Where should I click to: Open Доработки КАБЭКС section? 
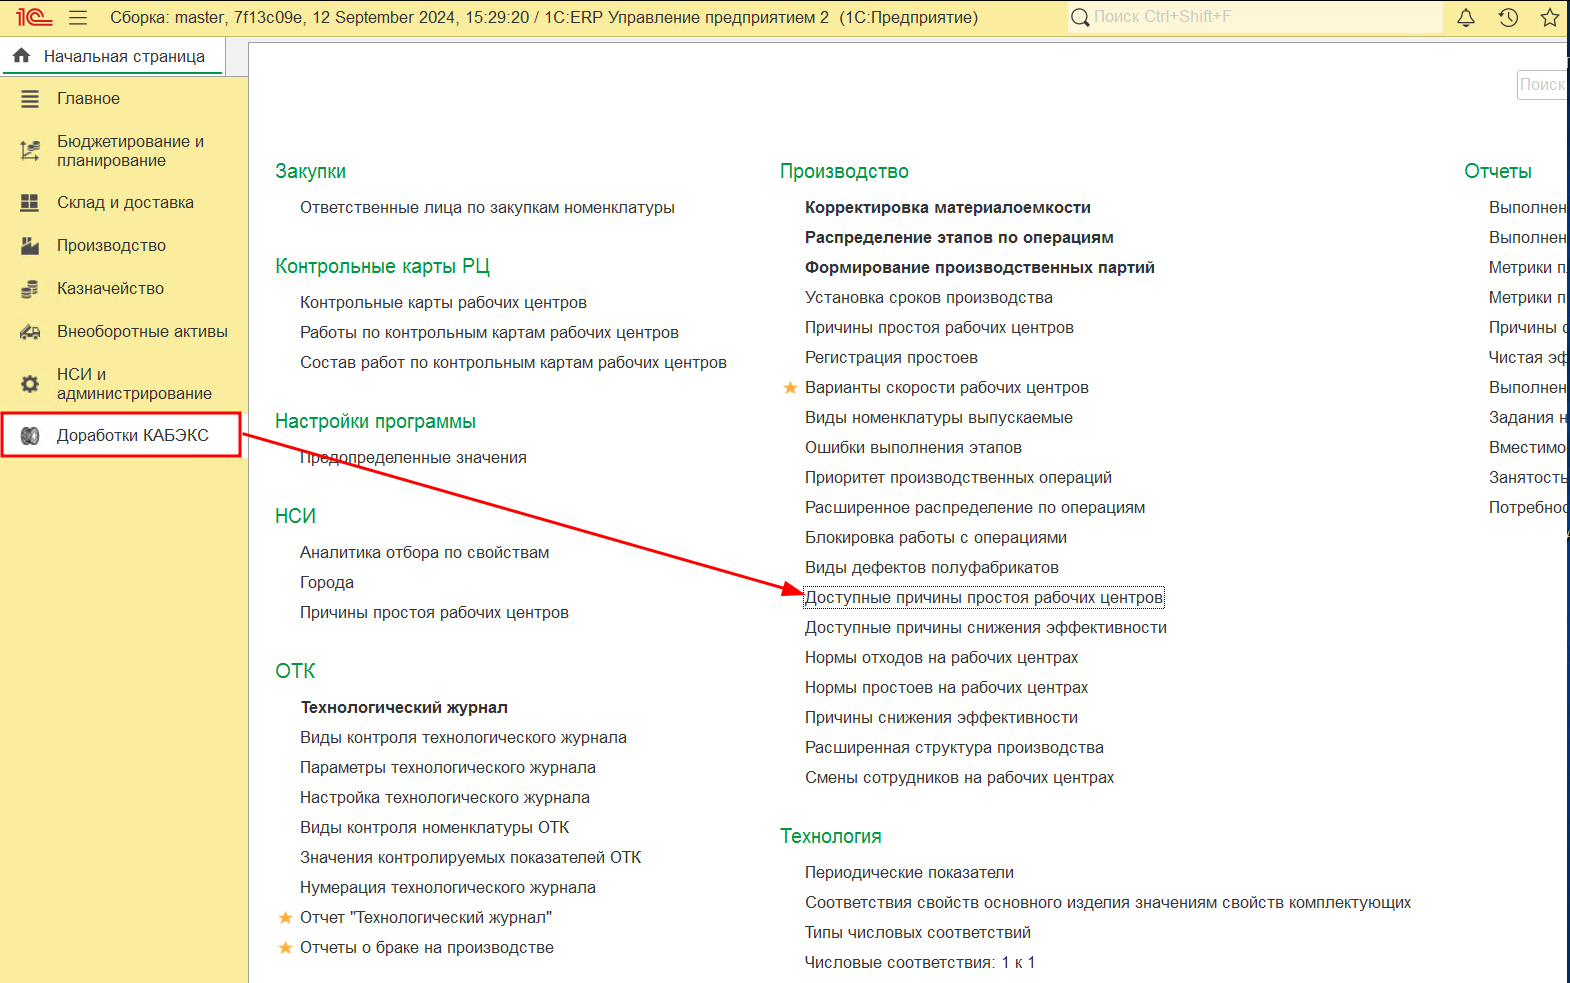(121, 435)
